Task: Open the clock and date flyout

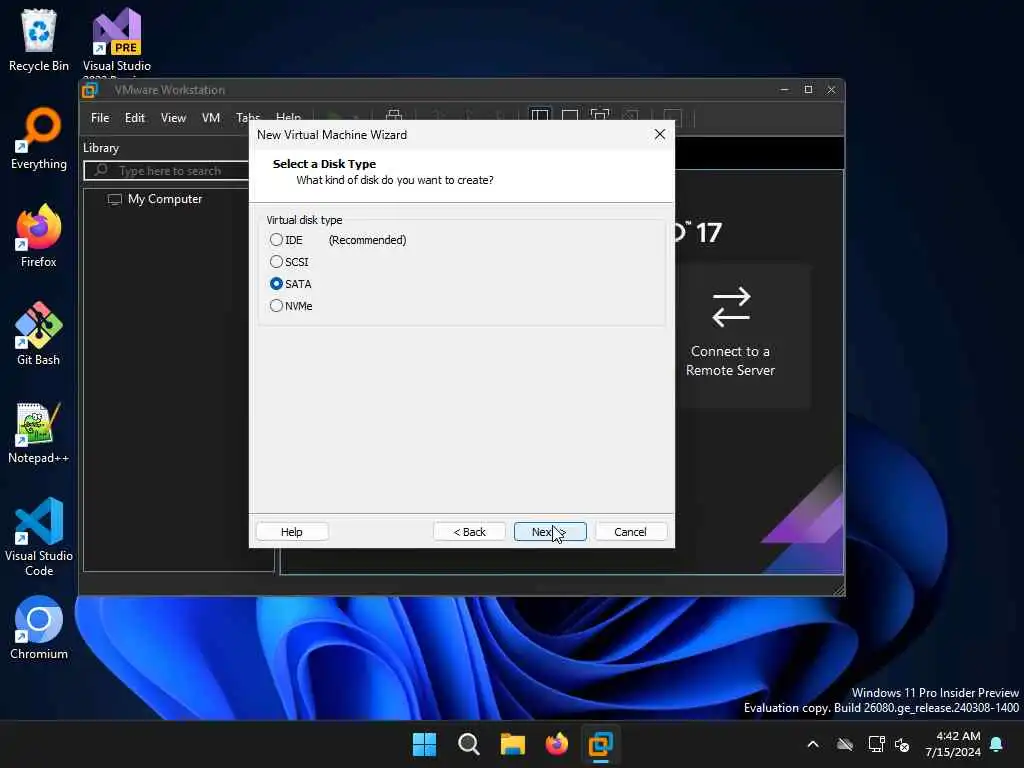Action: [x=952, y=744]
